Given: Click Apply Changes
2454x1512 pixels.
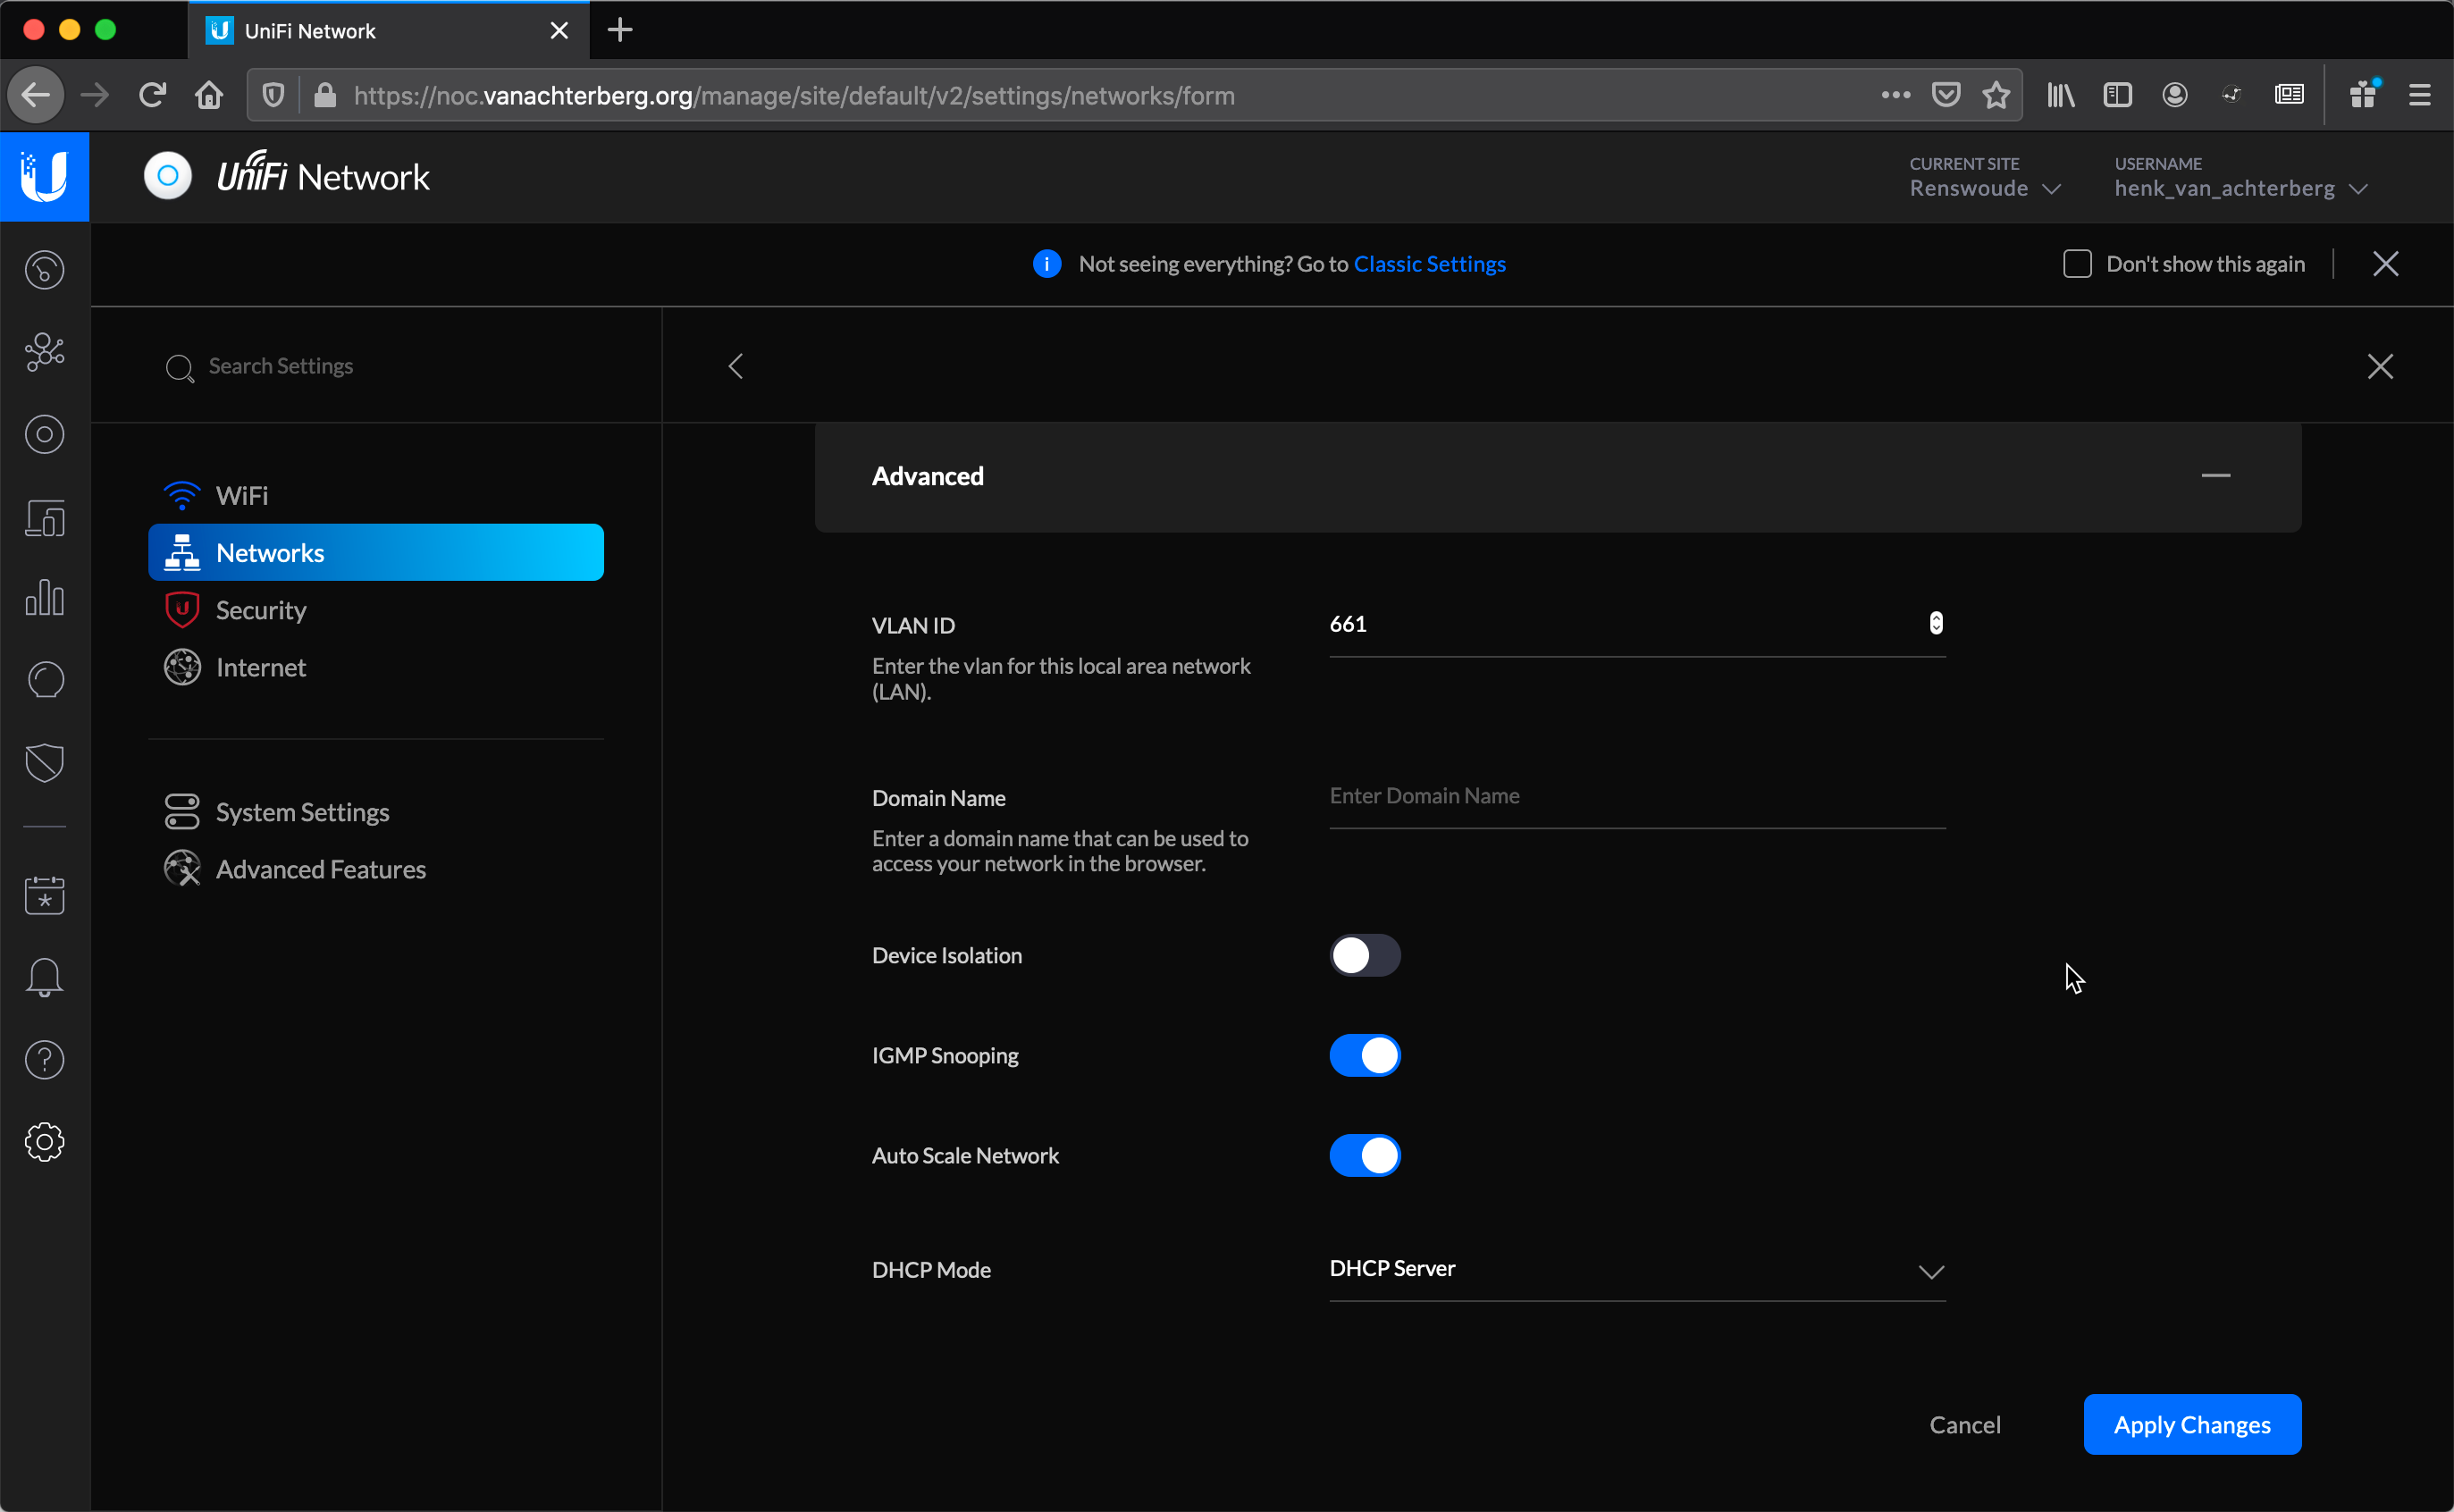Looking at the screenshot, I should (2191, 1424).
